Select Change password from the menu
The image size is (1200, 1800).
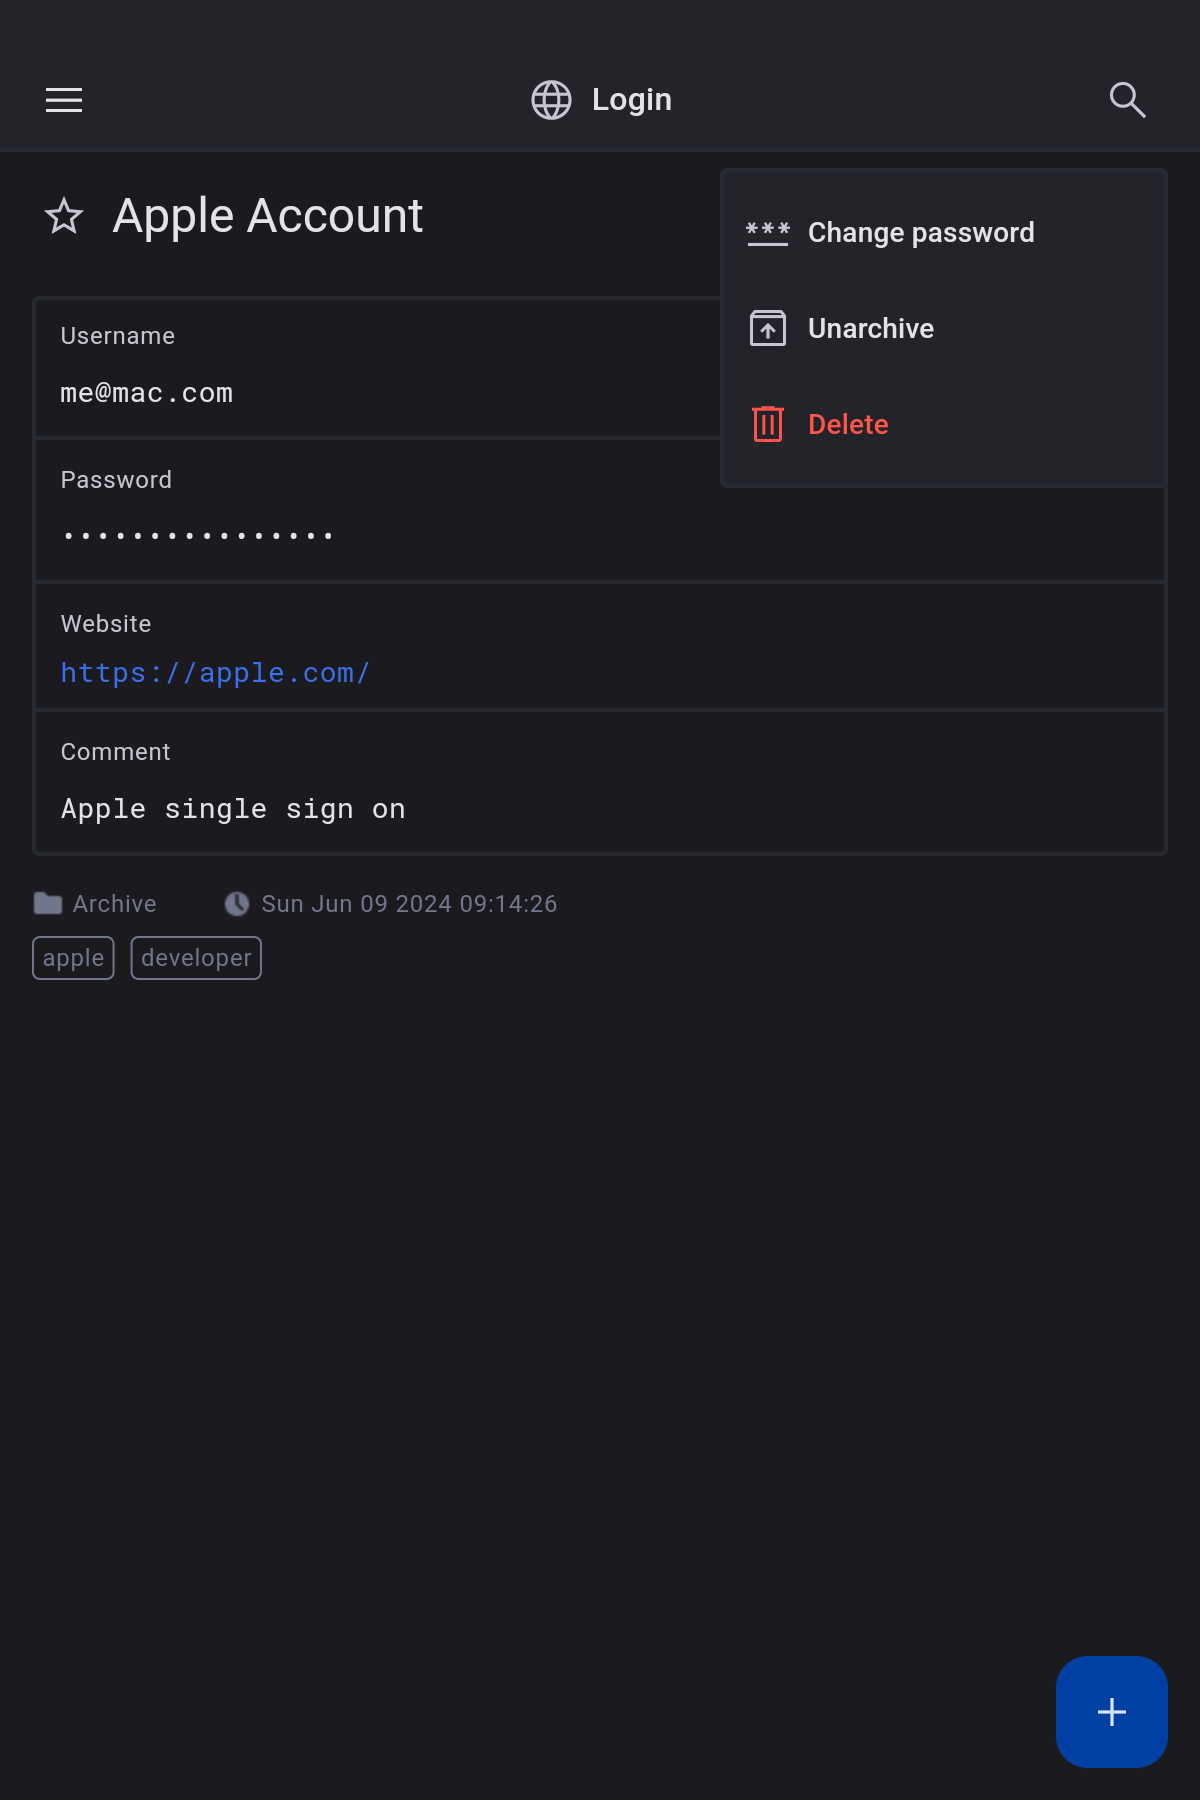click(x=920, y=233)
